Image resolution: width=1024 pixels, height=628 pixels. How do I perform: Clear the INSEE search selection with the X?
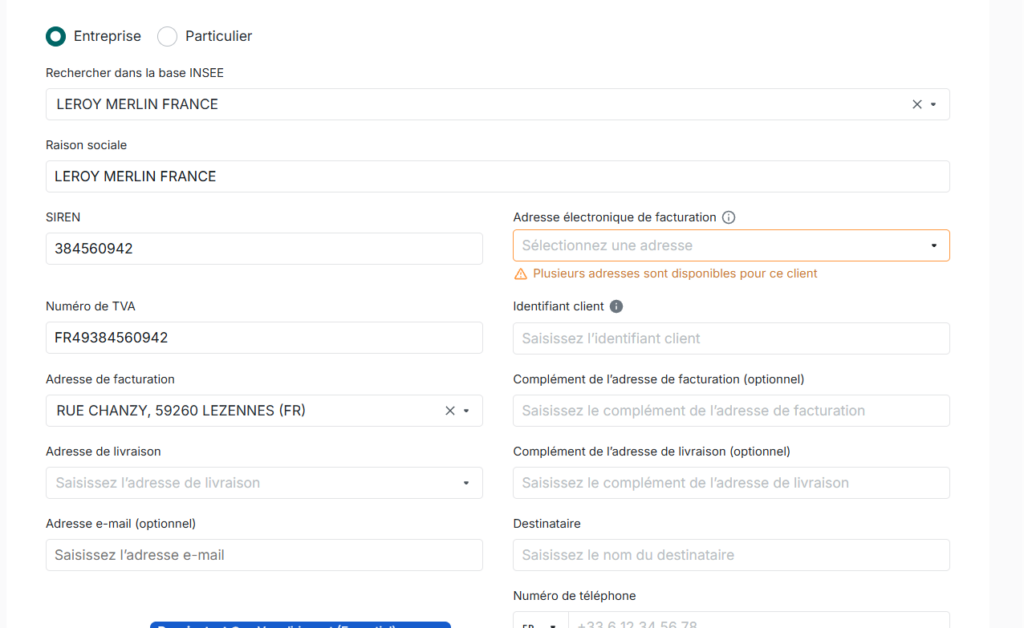917,104
